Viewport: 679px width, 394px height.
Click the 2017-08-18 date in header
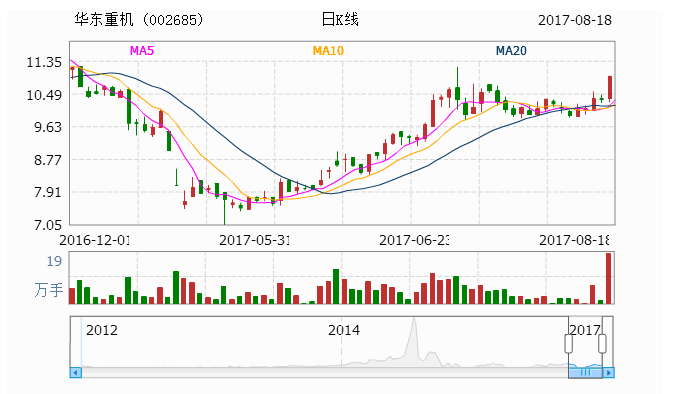tap(575, 20)
